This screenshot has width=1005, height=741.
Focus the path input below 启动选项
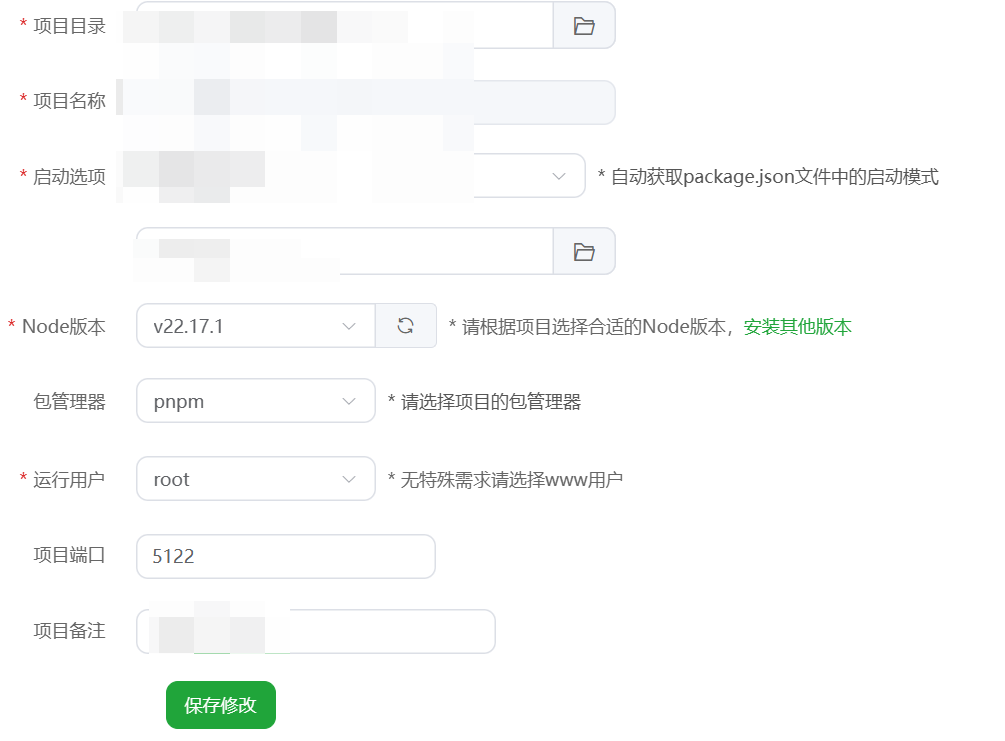click(x=345, y=251)
